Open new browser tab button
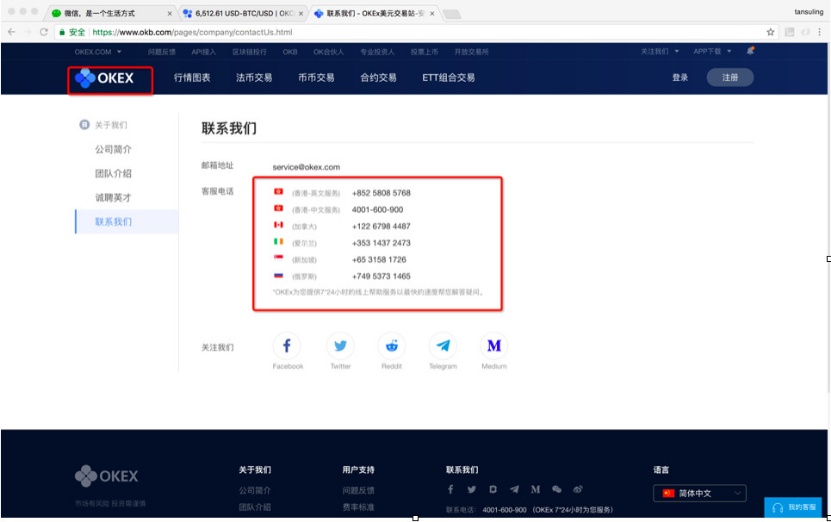This screenshot has height=522, width=831. (452, 14)
